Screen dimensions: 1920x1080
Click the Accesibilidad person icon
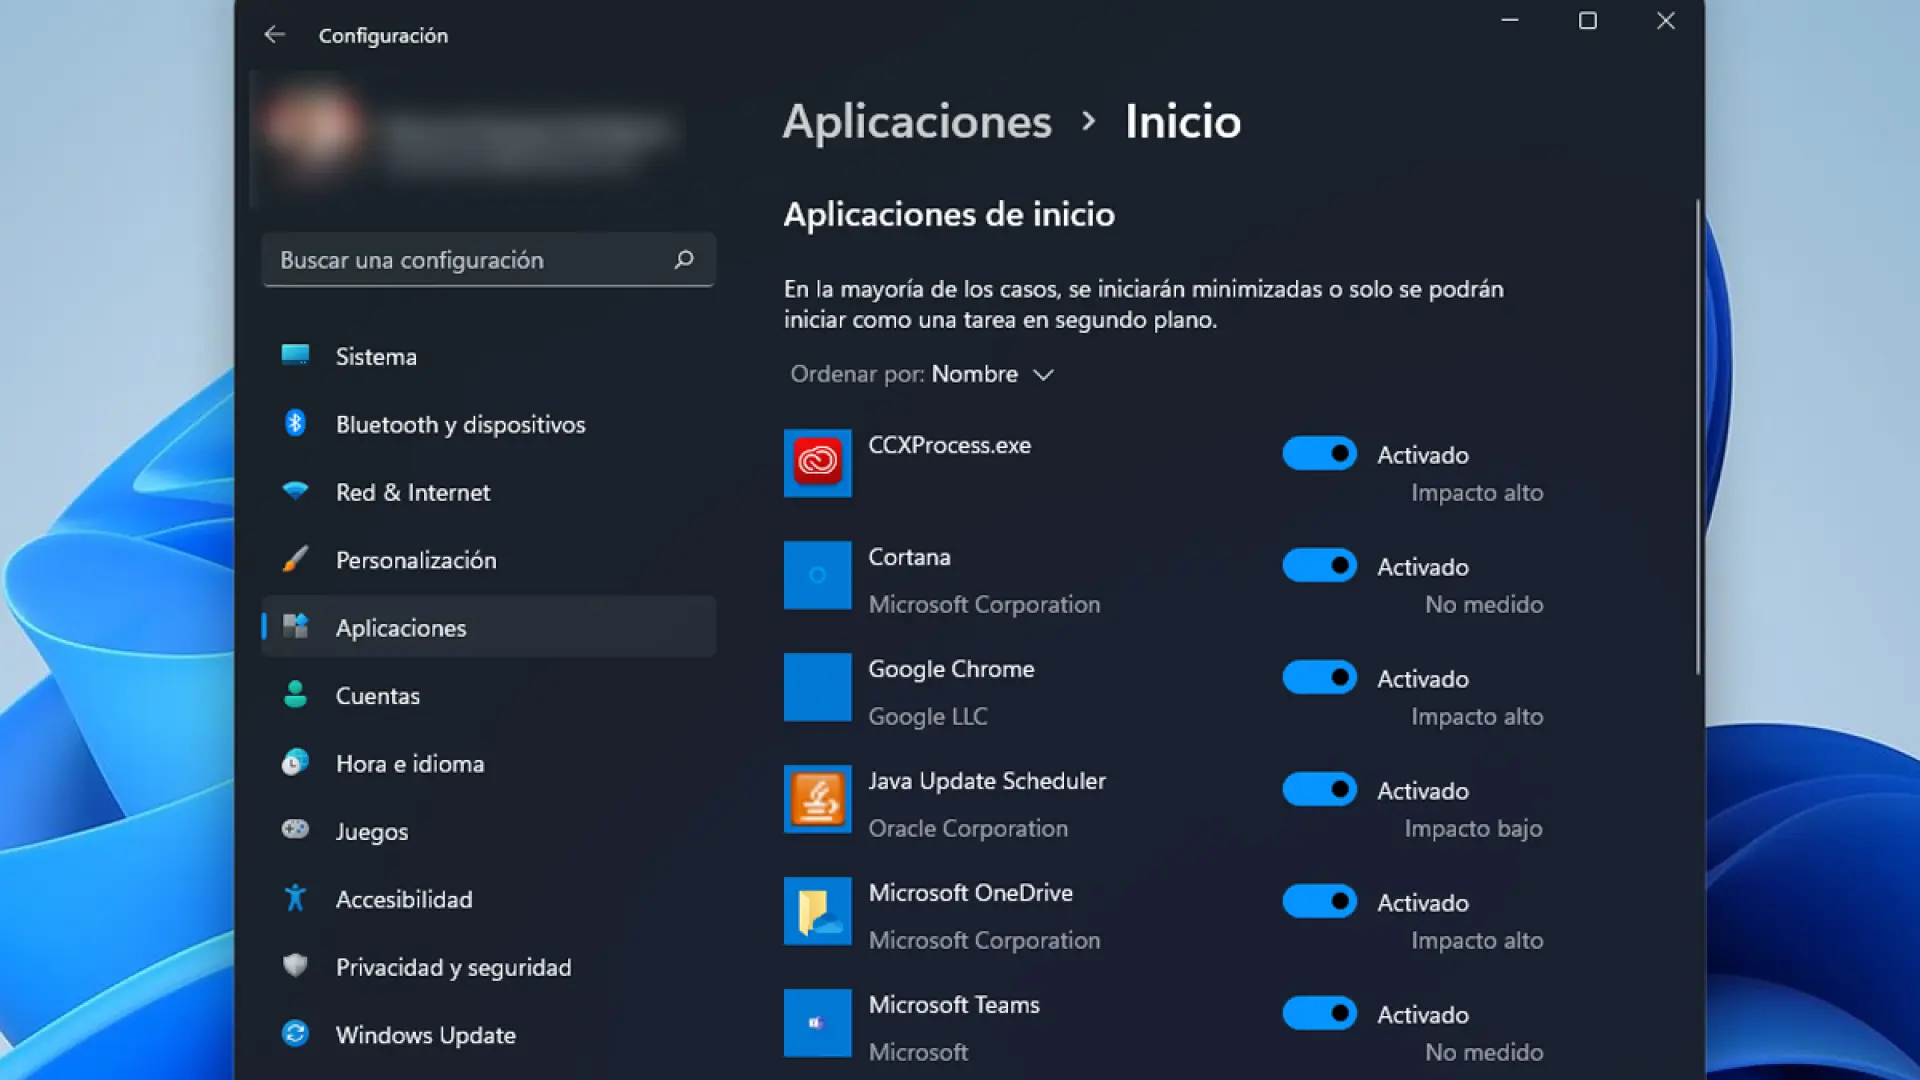pos(295,898)
